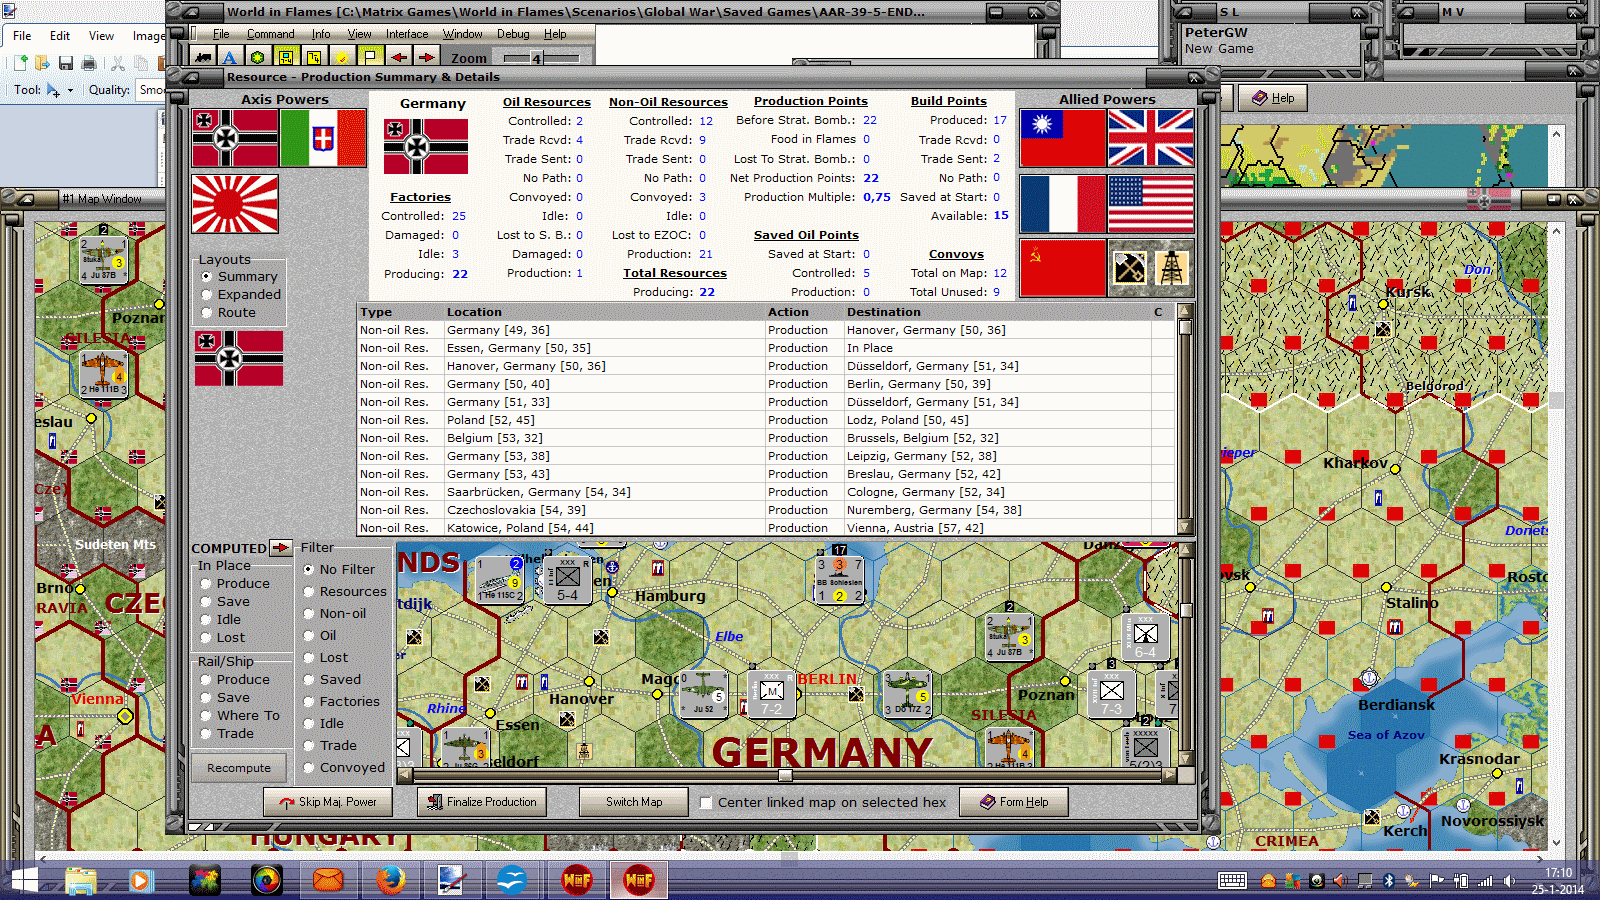Click the oil derrick icon
The image size is (1600, 900).
[x=1172, y=268]
